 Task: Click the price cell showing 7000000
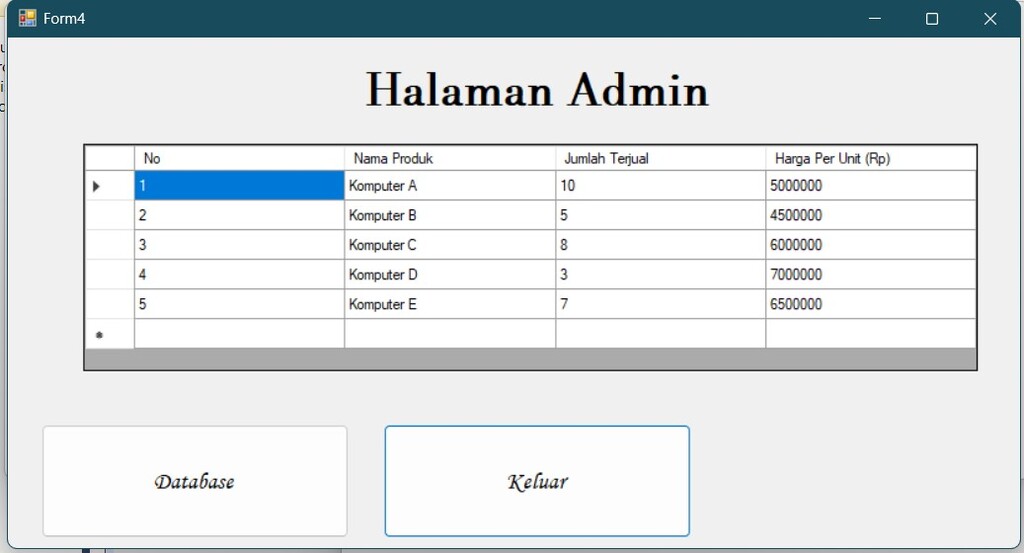click(x=870, y=274)
